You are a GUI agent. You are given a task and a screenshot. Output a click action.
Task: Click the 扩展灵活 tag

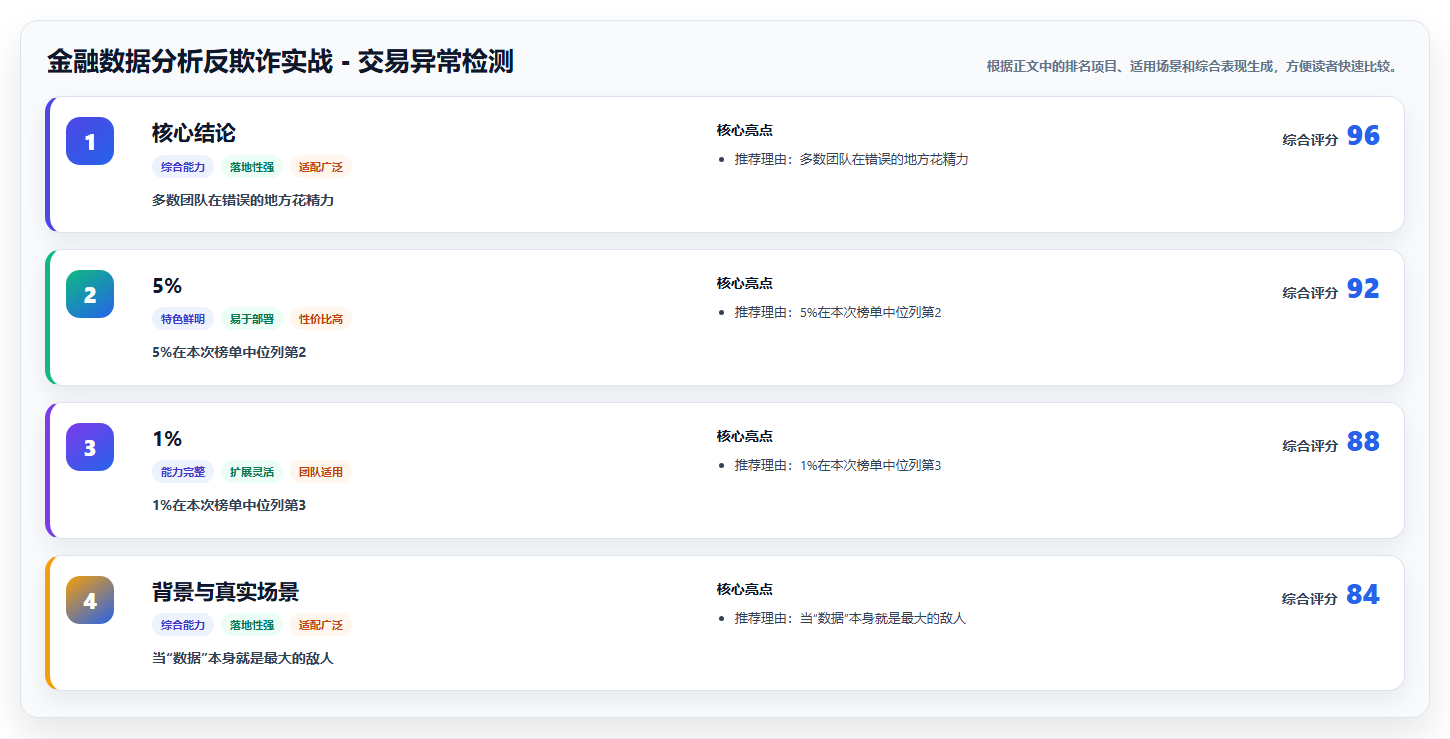(x=252, y=473)
